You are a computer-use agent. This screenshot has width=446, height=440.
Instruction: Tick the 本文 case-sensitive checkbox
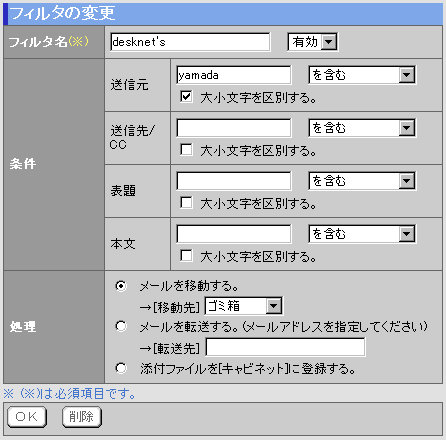[186, 256]
